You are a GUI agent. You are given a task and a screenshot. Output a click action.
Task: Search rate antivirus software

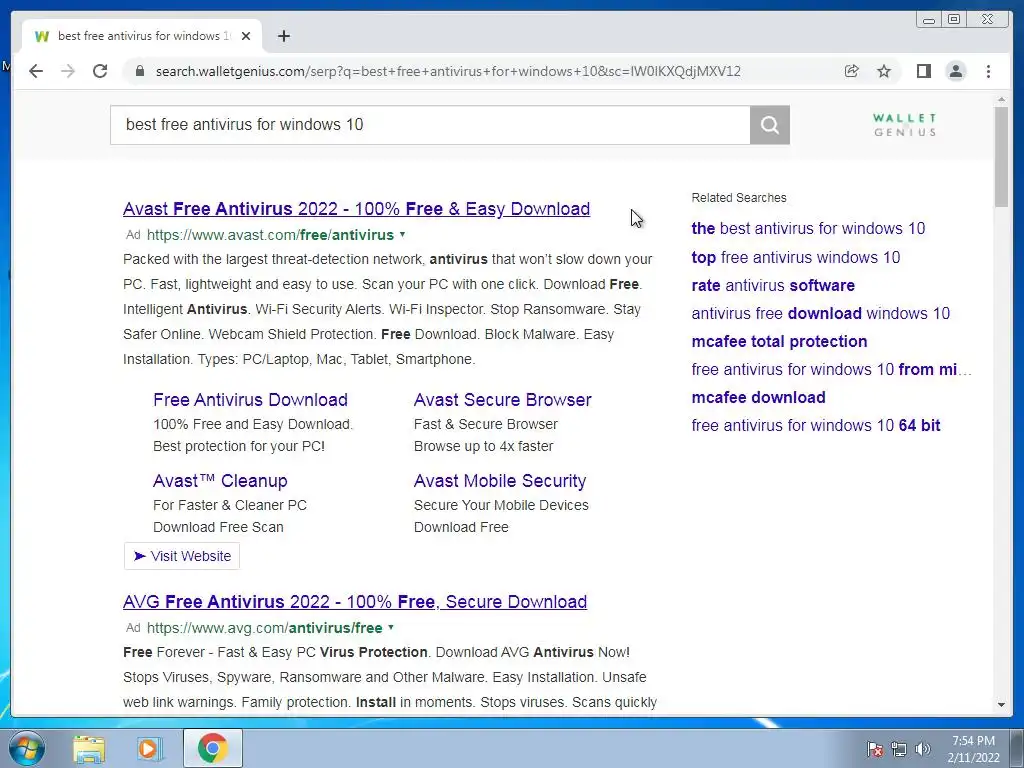click(773, 285)
